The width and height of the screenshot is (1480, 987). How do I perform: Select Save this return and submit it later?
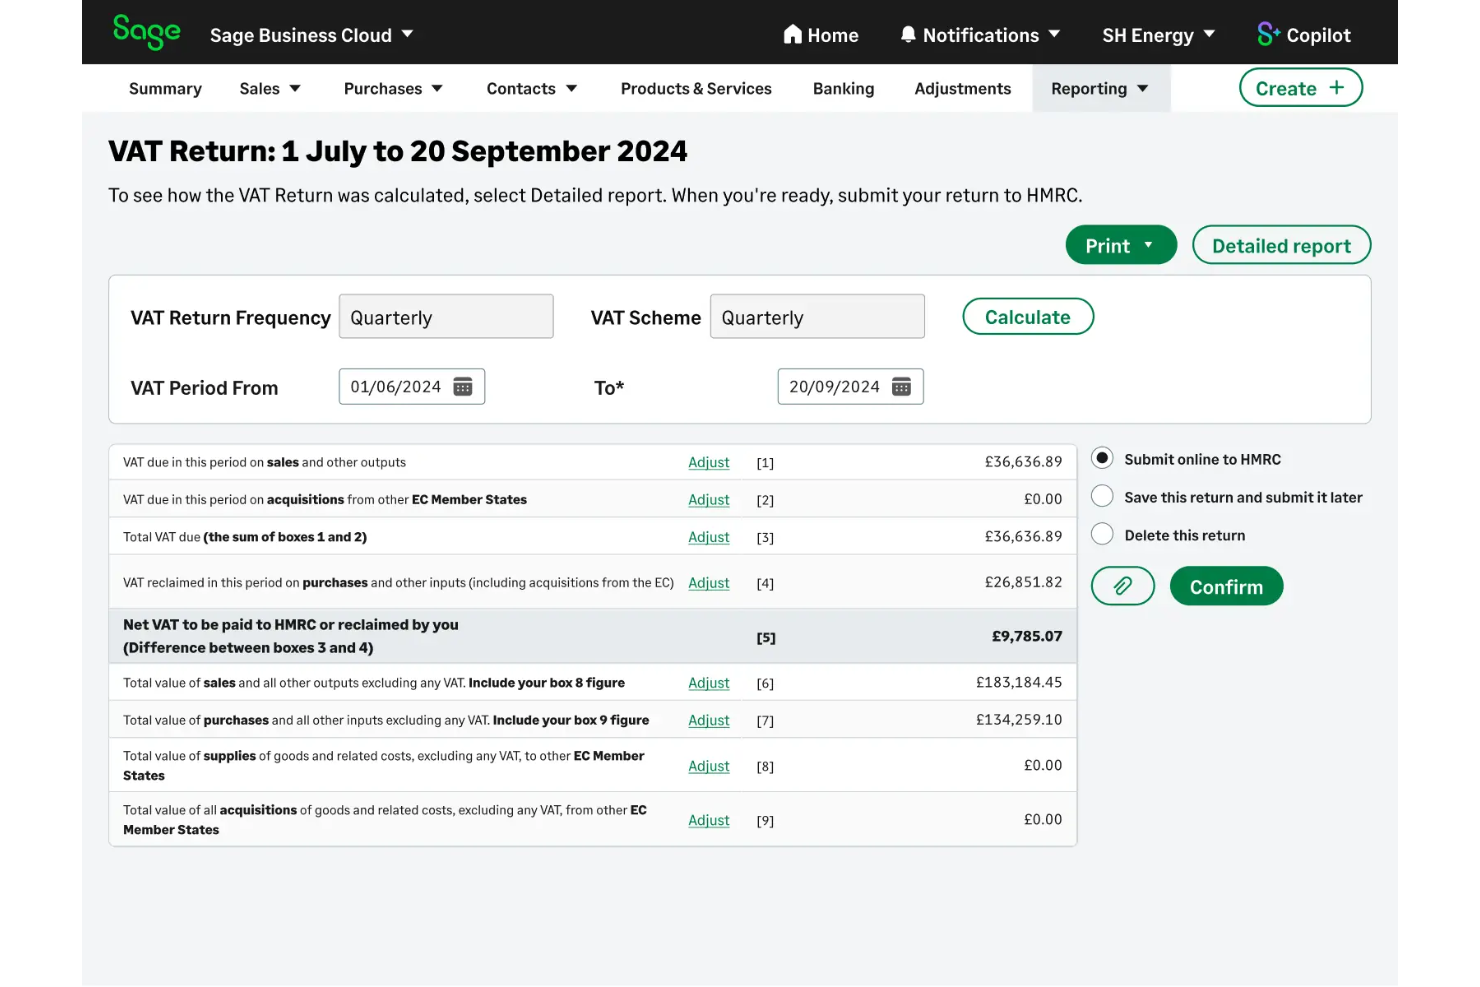click(x=1102, y=496)
